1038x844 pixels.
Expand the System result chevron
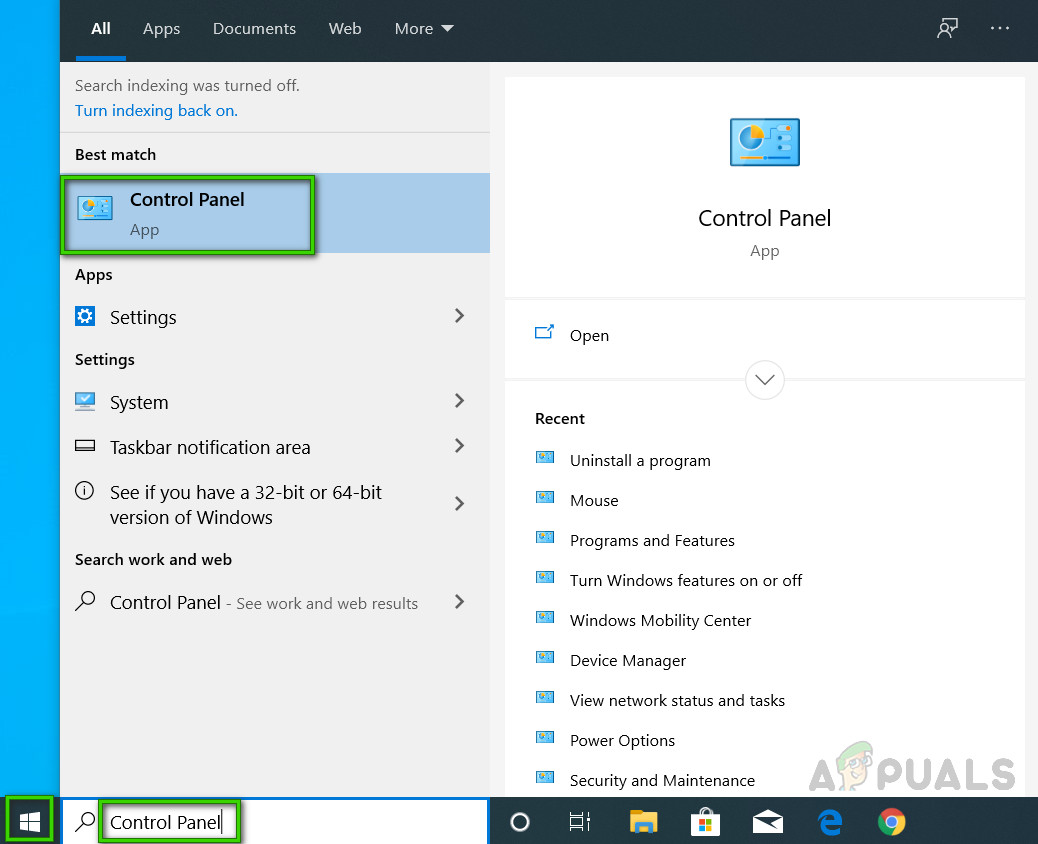[x=459, y=400]
